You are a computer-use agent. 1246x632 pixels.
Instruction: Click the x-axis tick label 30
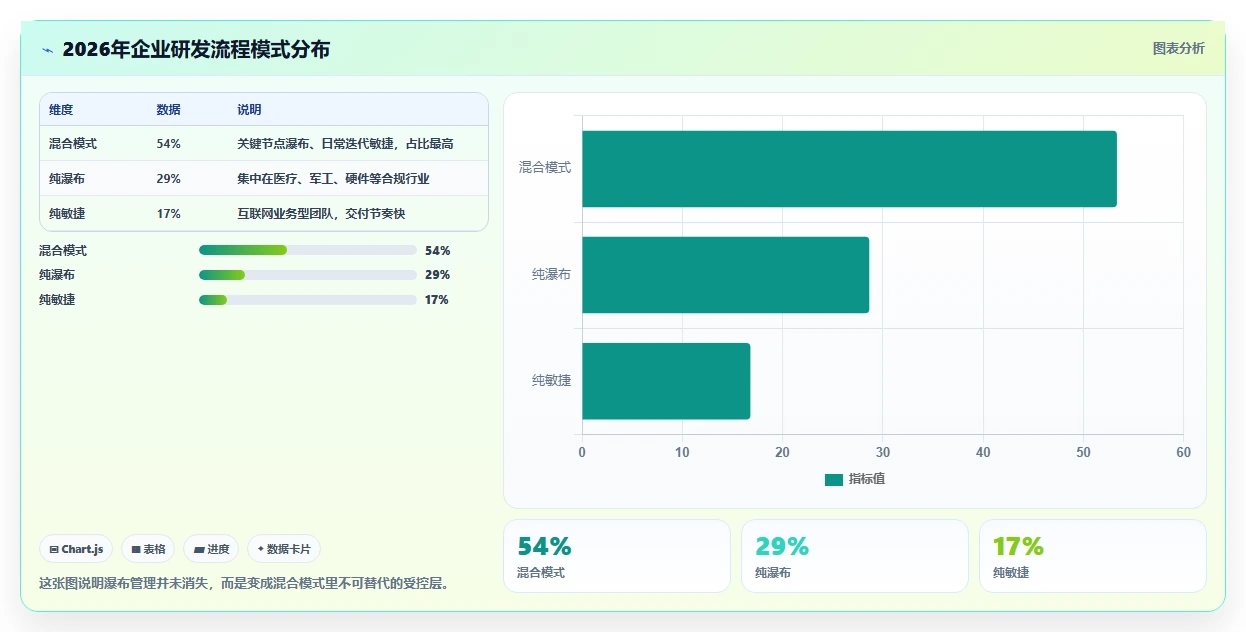point(883,452)
